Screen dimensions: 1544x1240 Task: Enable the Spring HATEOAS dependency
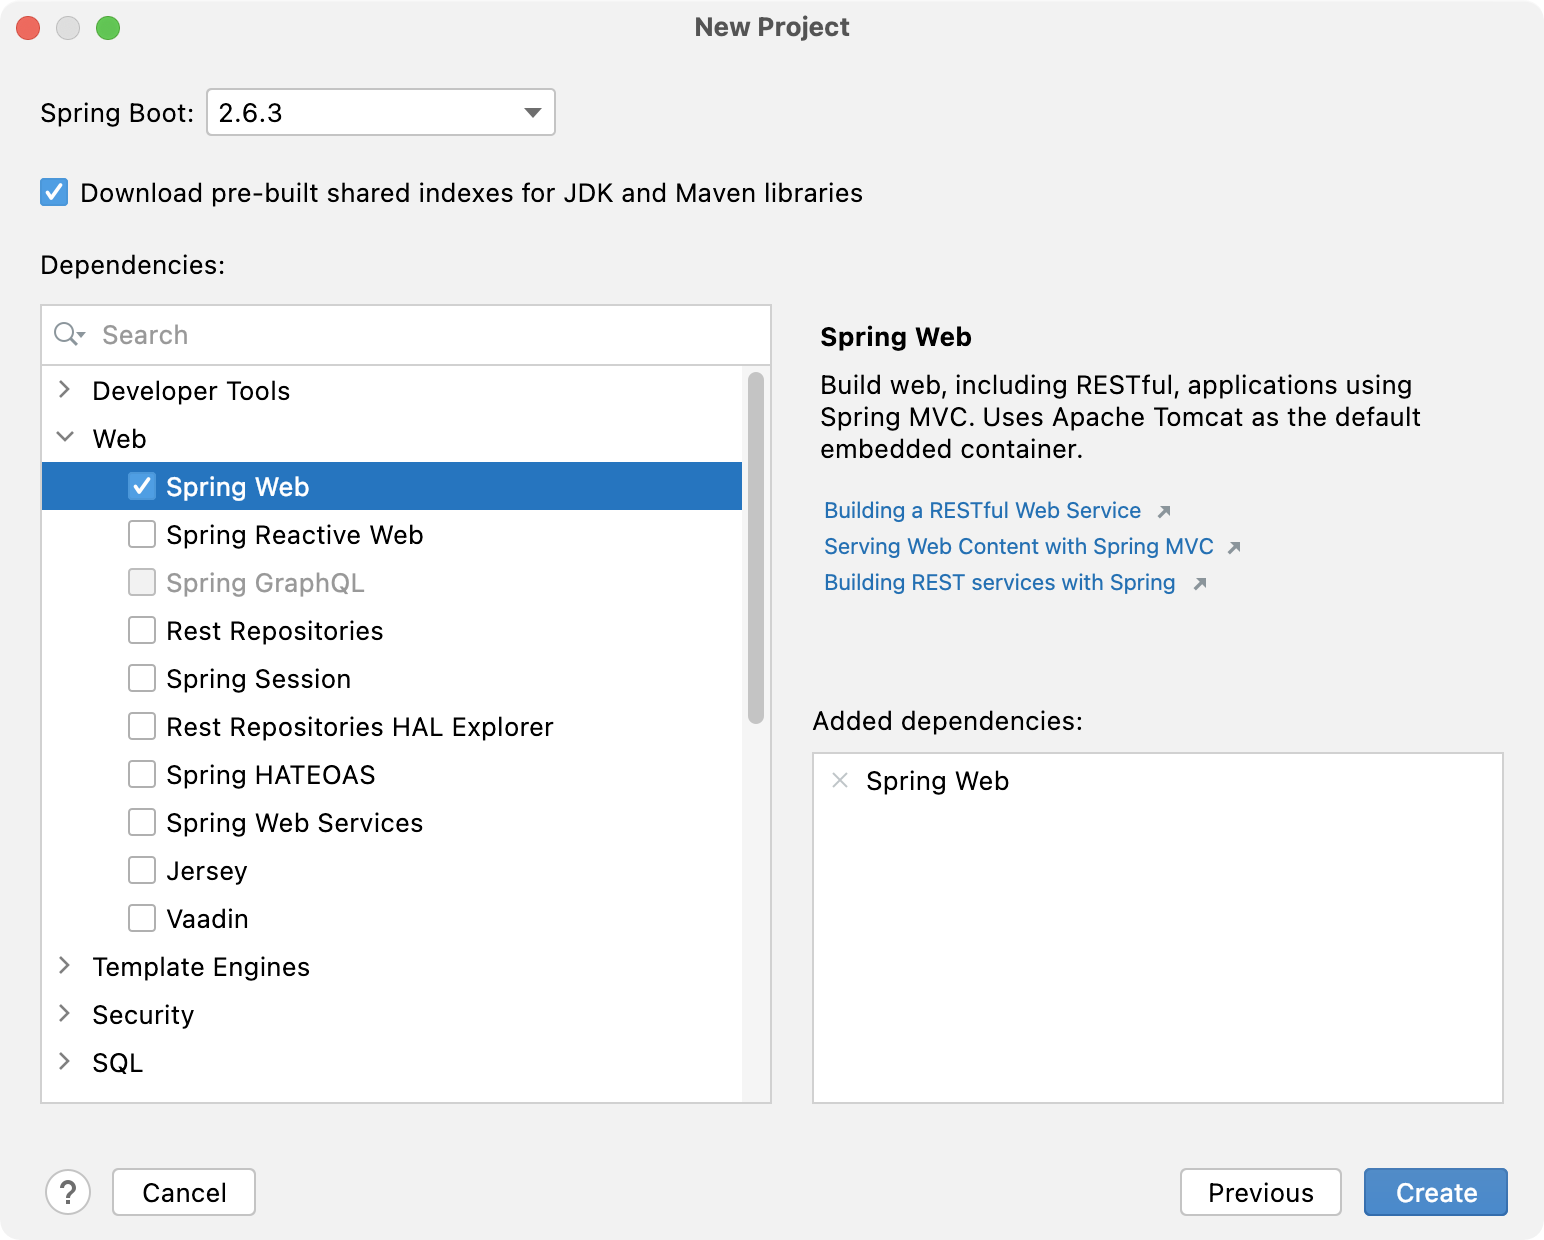click(x=141, y=774)
